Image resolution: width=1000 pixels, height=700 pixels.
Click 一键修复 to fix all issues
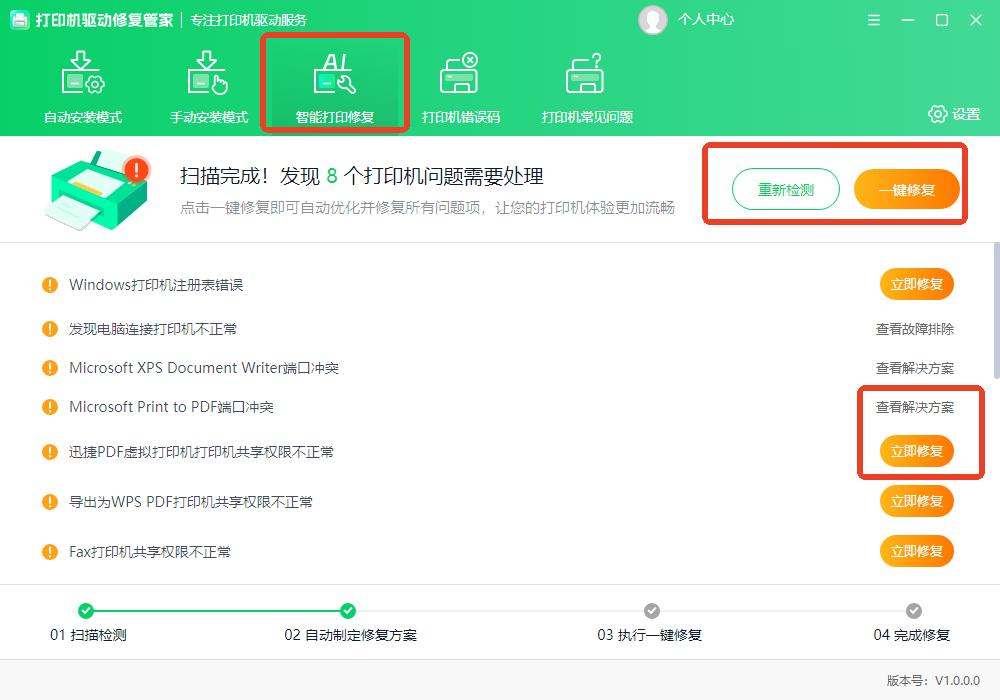pos(906,188)
